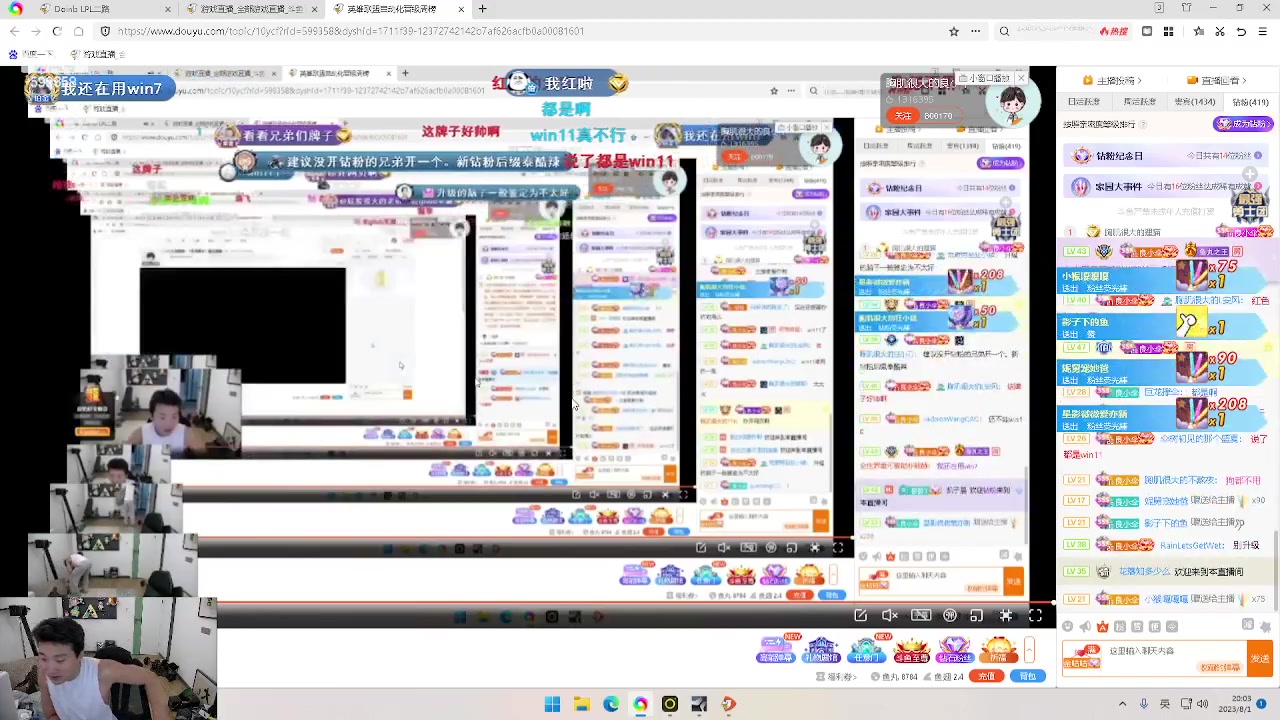
Task: Enter web page fullscreen mode
Action: tap(1006, 616)
